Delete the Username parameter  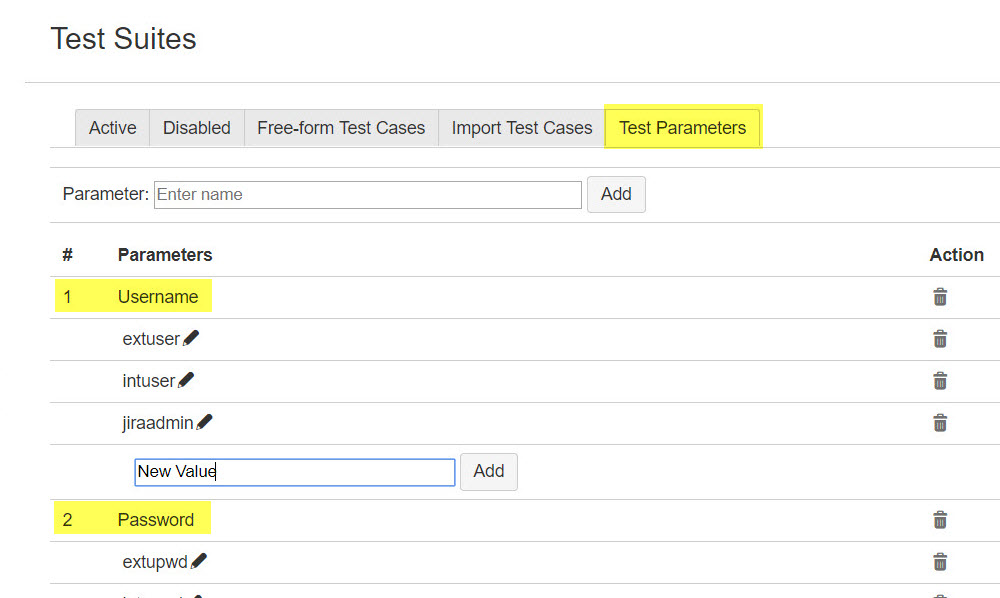[940, 297]
